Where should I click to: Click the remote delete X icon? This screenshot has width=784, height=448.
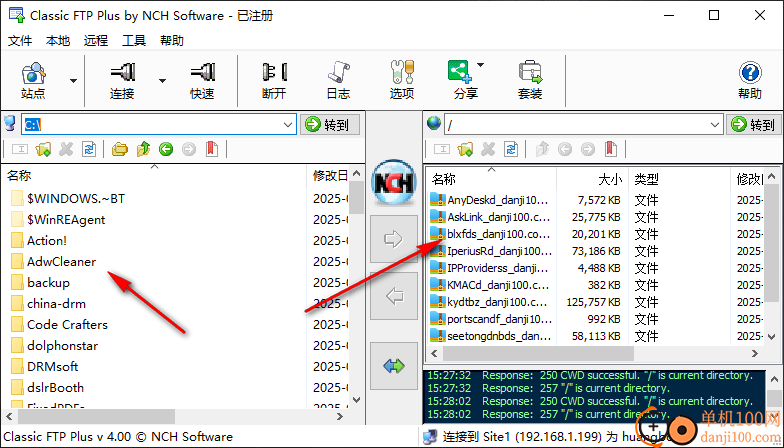pos(488,149)
